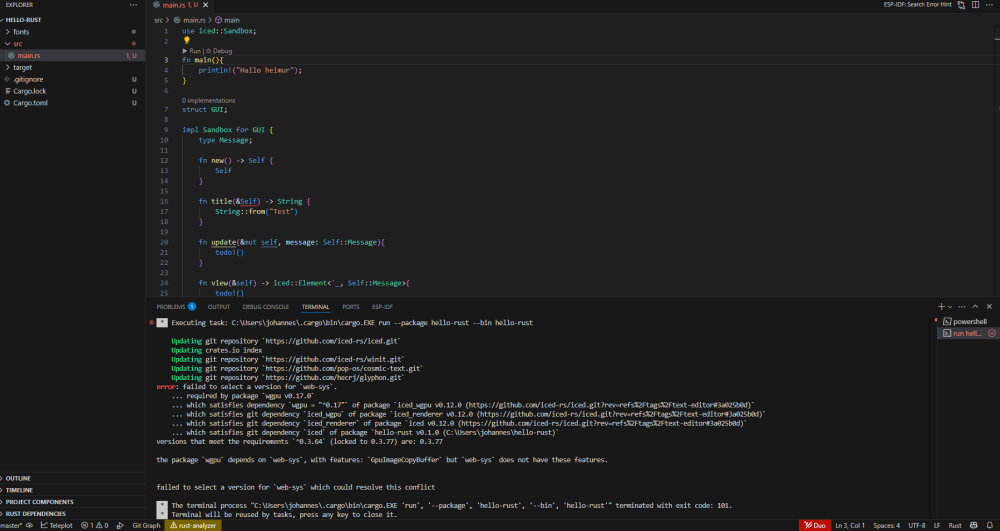Expand the OUTLINE section

pos(18,478)
